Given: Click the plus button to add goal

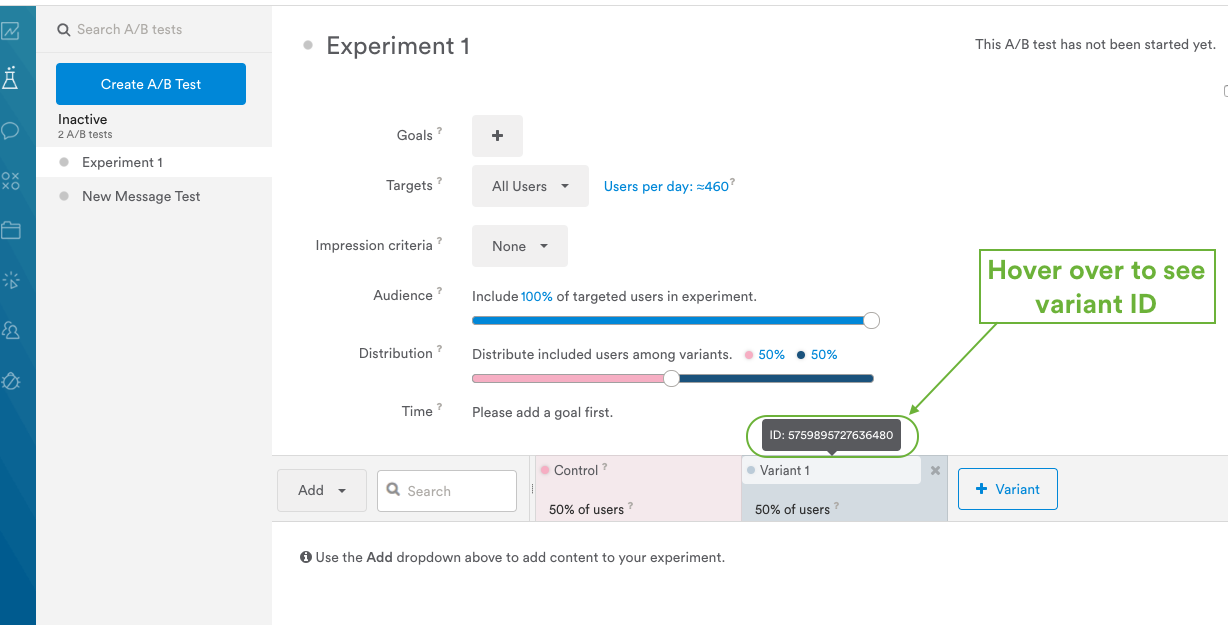Looking at the screenshot, I should tap(497, 136).
